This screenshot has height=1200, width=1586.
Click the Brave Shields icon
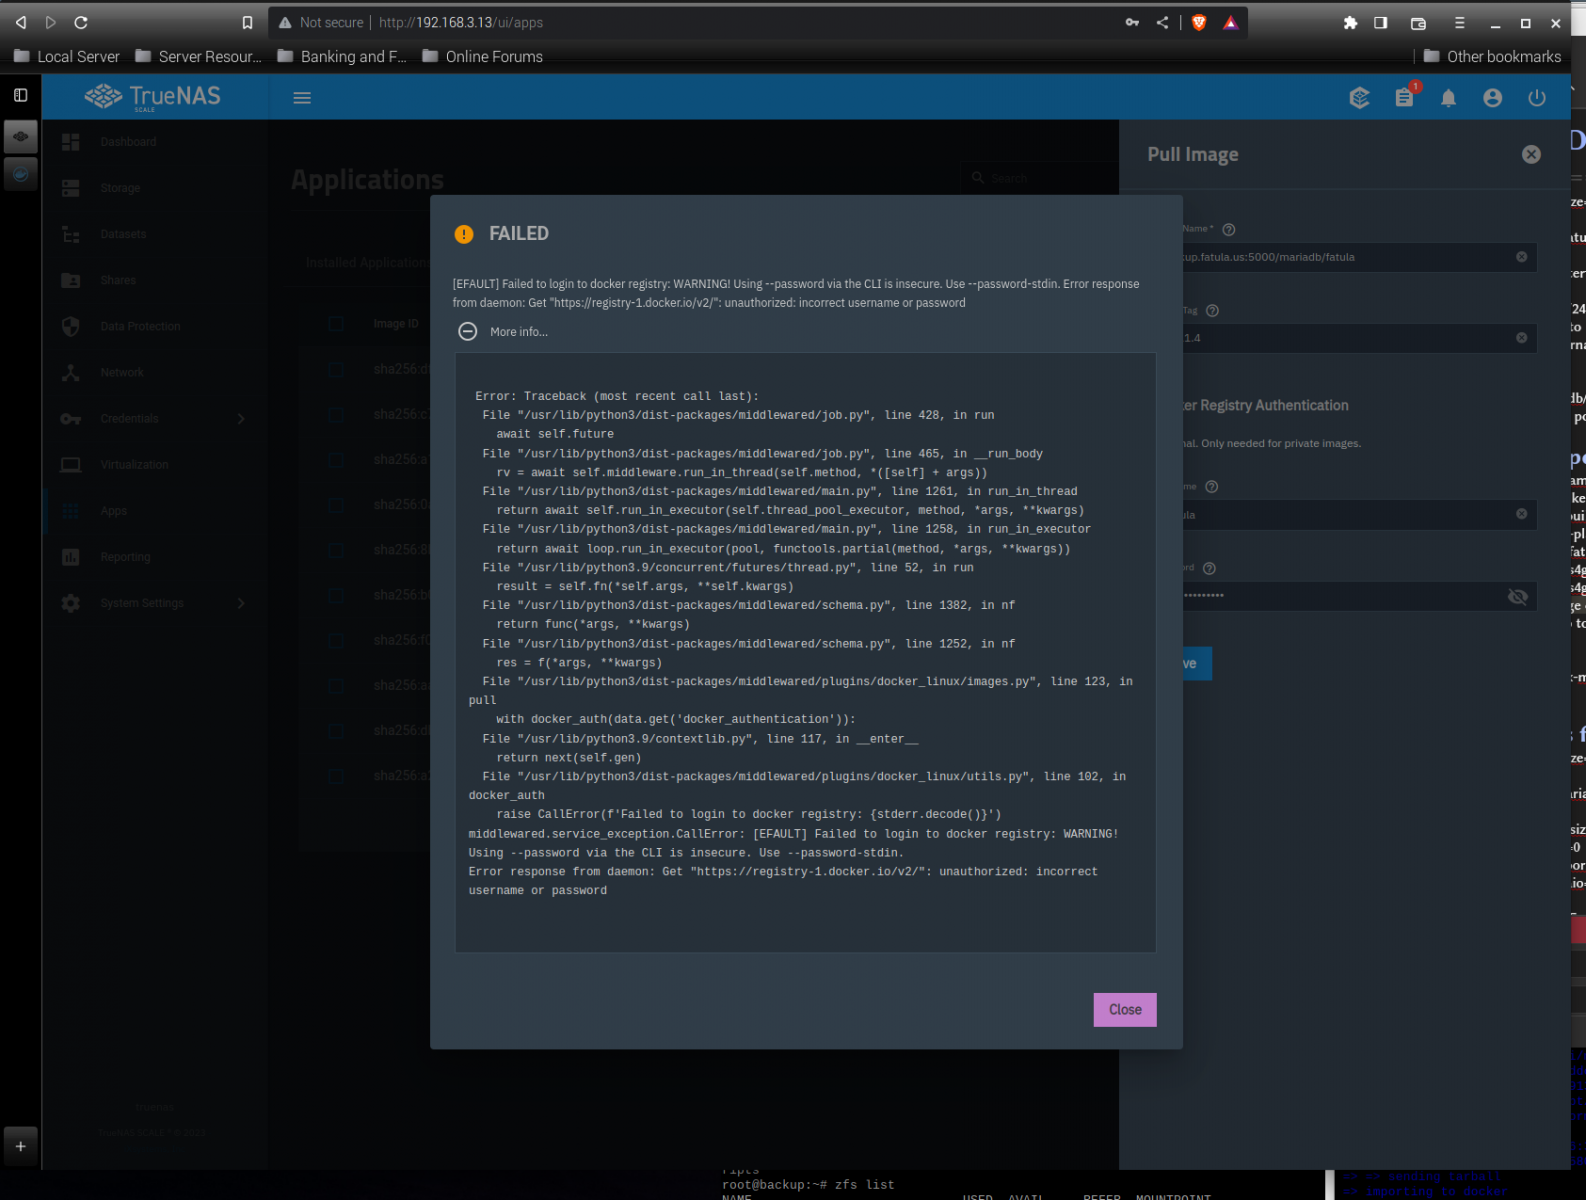pyautogui.click(x=1199, y=22)
